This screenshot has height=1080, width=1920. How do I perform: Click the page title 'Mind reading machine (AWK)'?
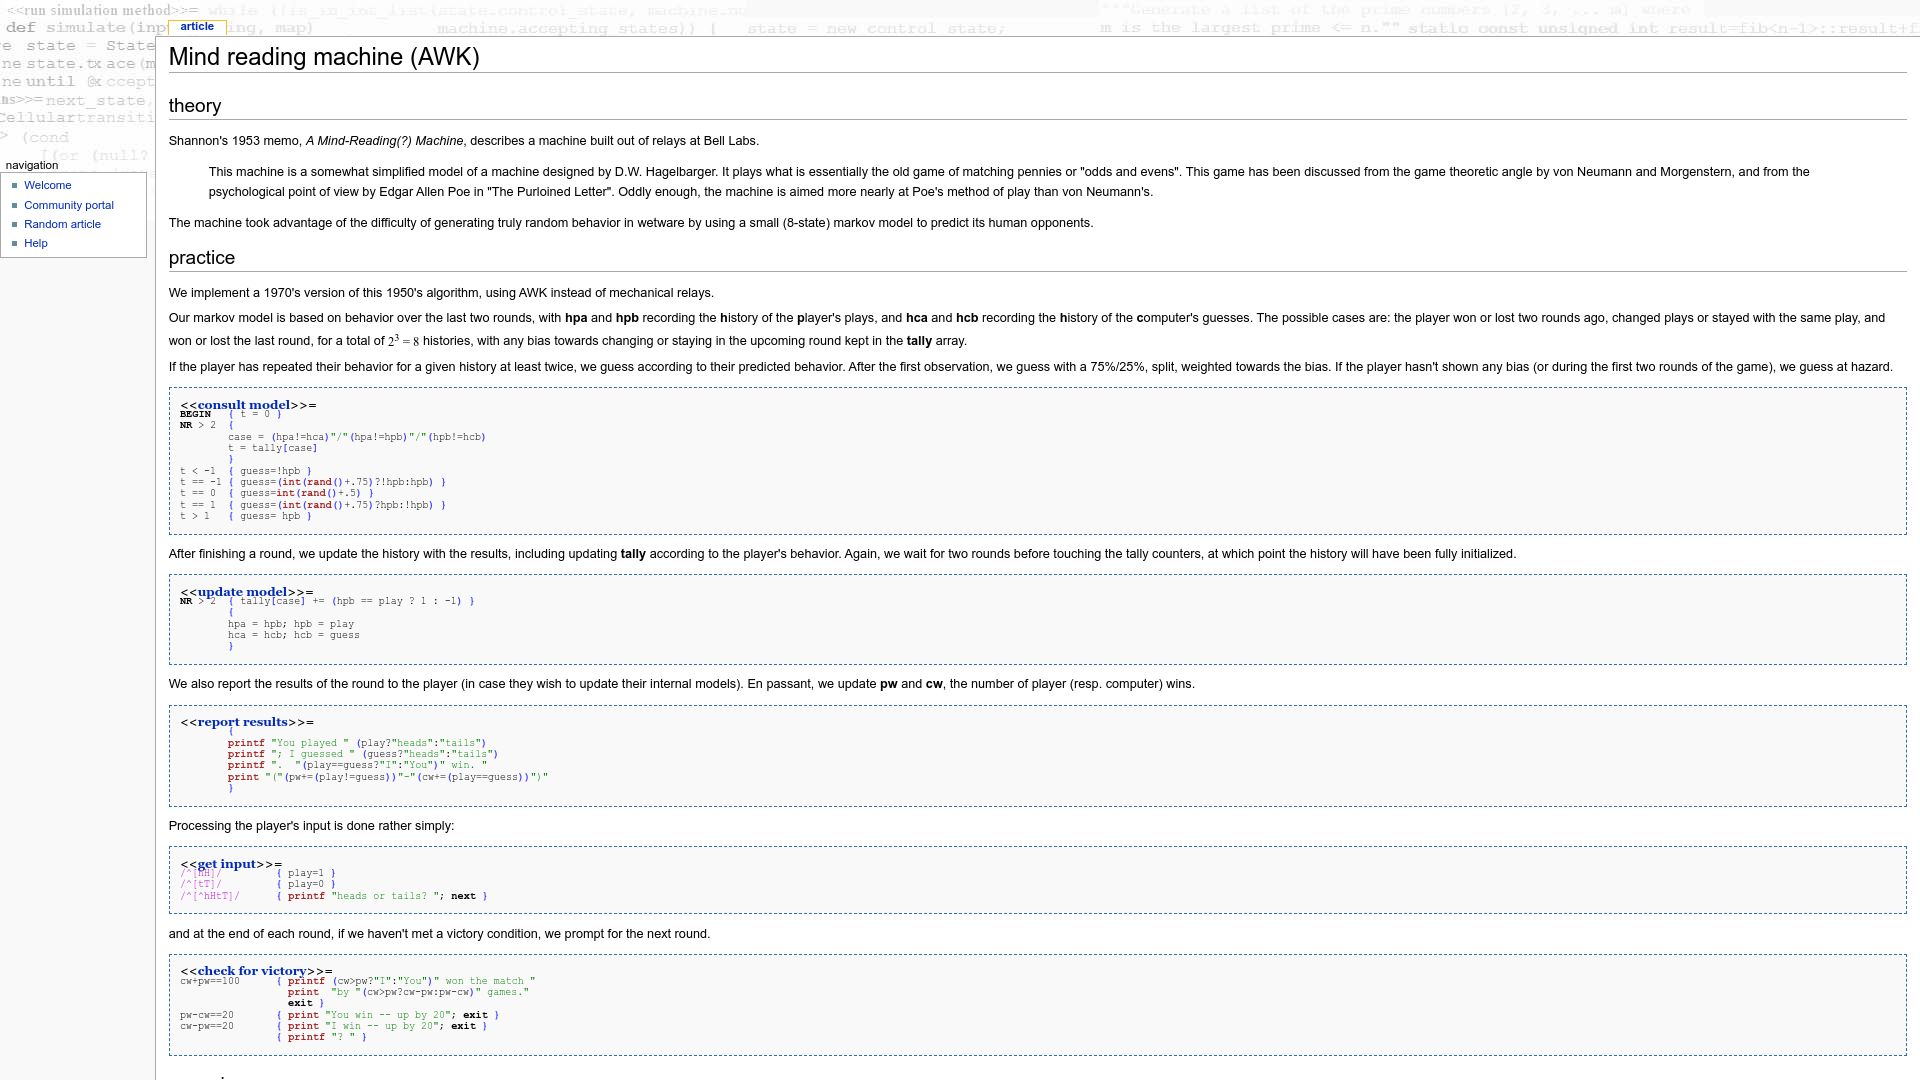coord(324,57)
